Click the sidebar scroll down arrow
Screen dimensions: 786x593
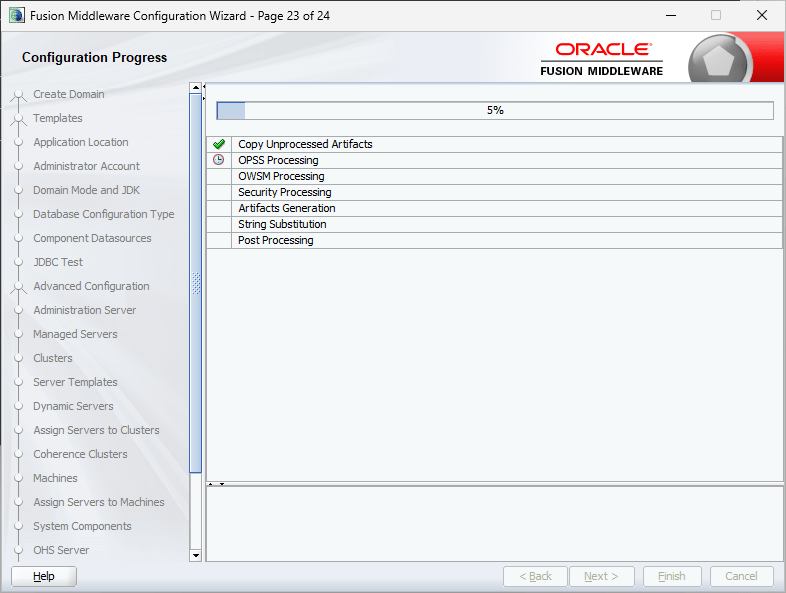pos(196,555)
